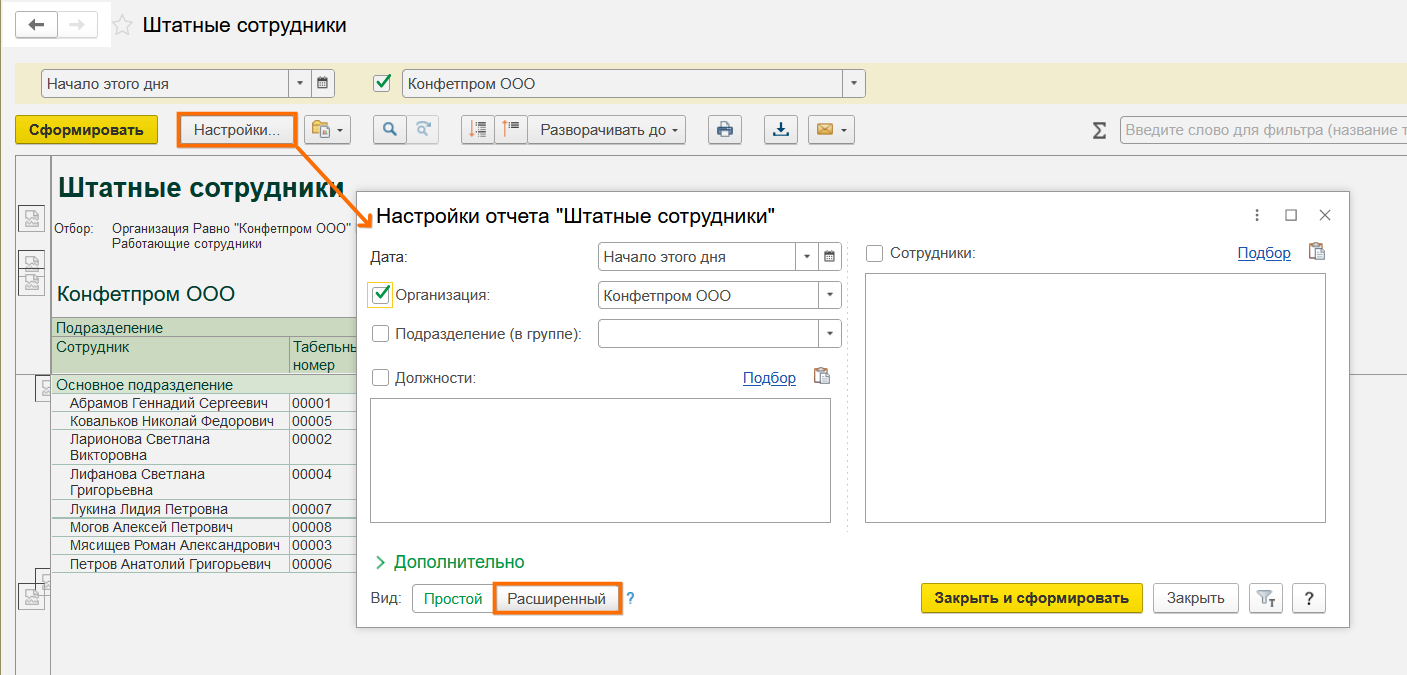Open dropdown arrow of Дата field in dialog
The image size is (1407, 675).
pos(807,257)
